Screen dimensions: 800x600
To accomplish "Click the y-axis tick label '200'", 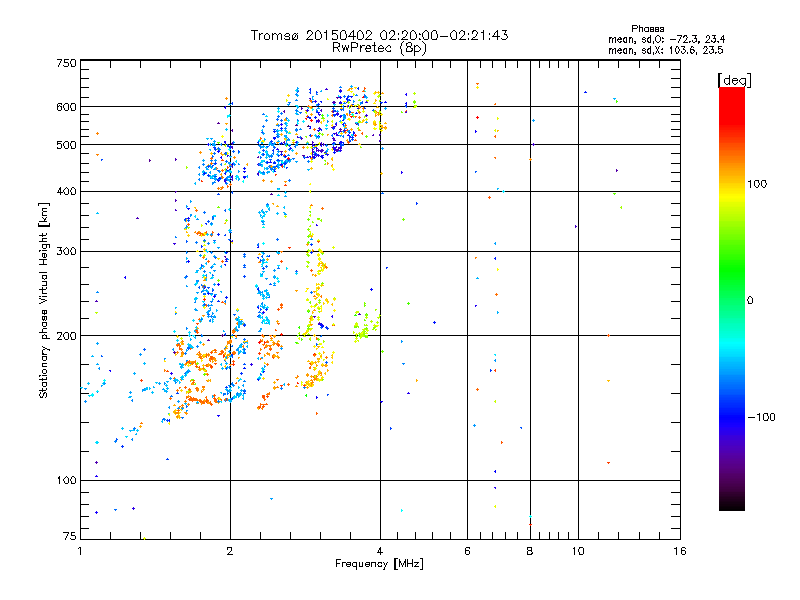I will coord(66,336).
